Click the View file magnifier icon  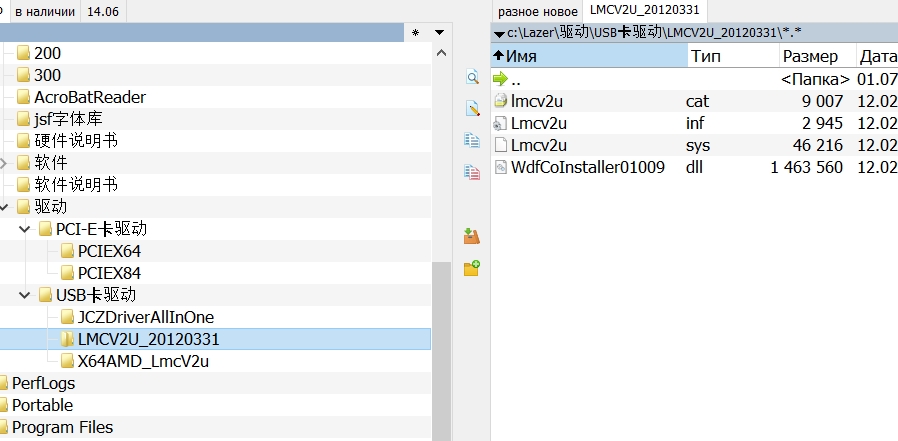(x=472, y=77)
